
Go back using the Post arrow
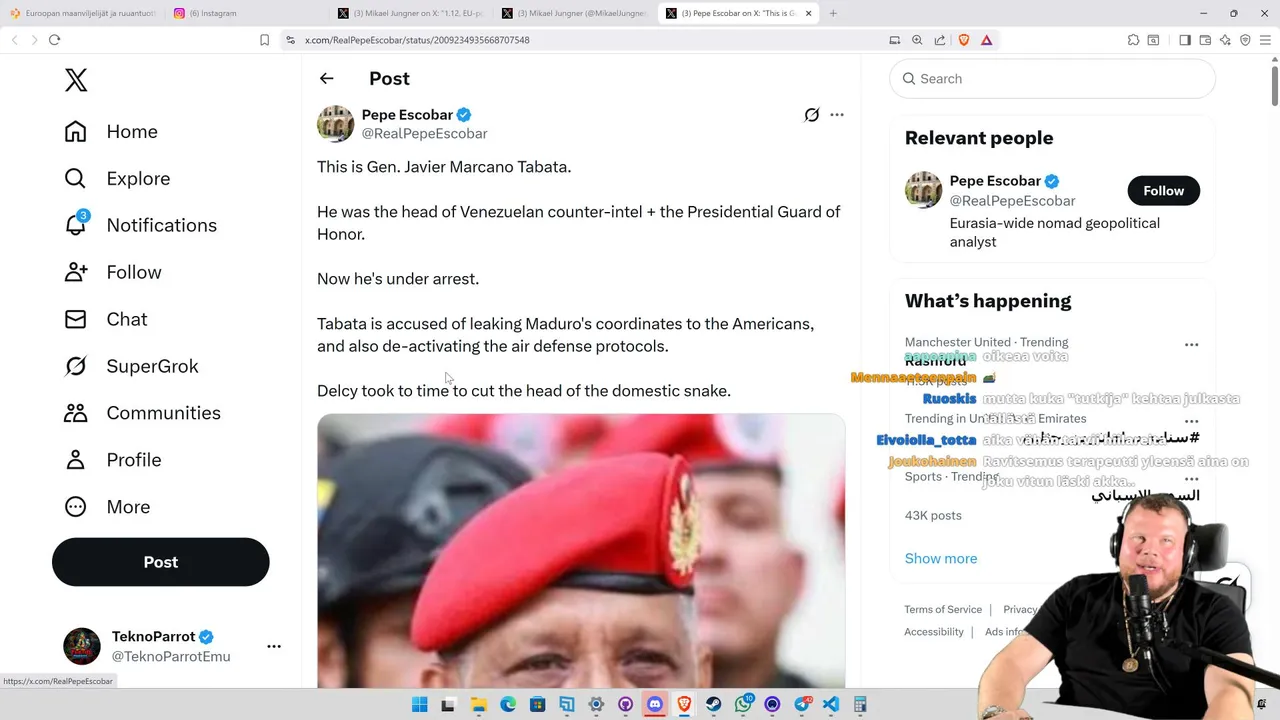tap(327, 78)
